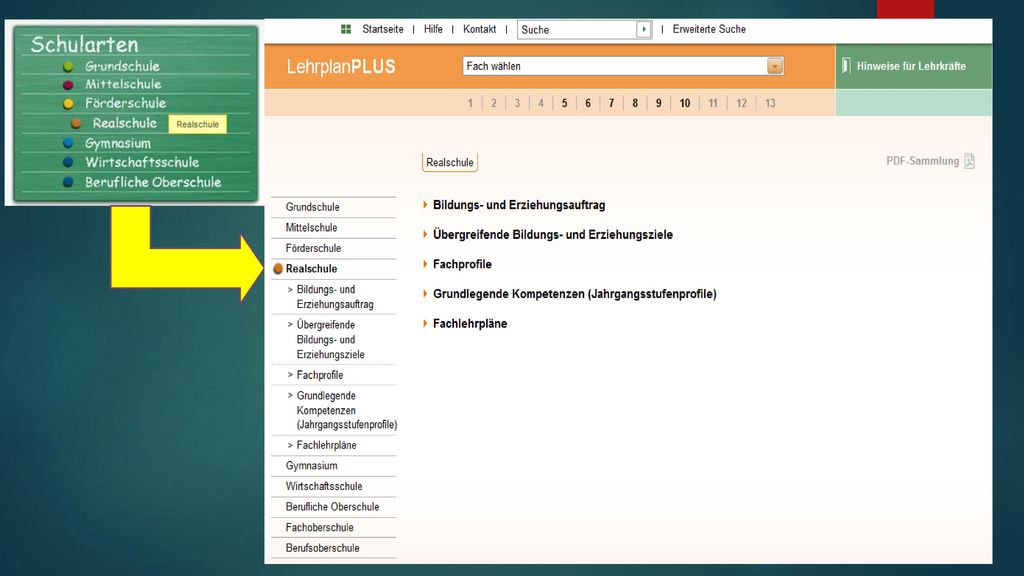The width and height of the screenshot is (1024, 576).
Task: Click the Realschule breadcrumb tag
Action: tap(450, 162)
